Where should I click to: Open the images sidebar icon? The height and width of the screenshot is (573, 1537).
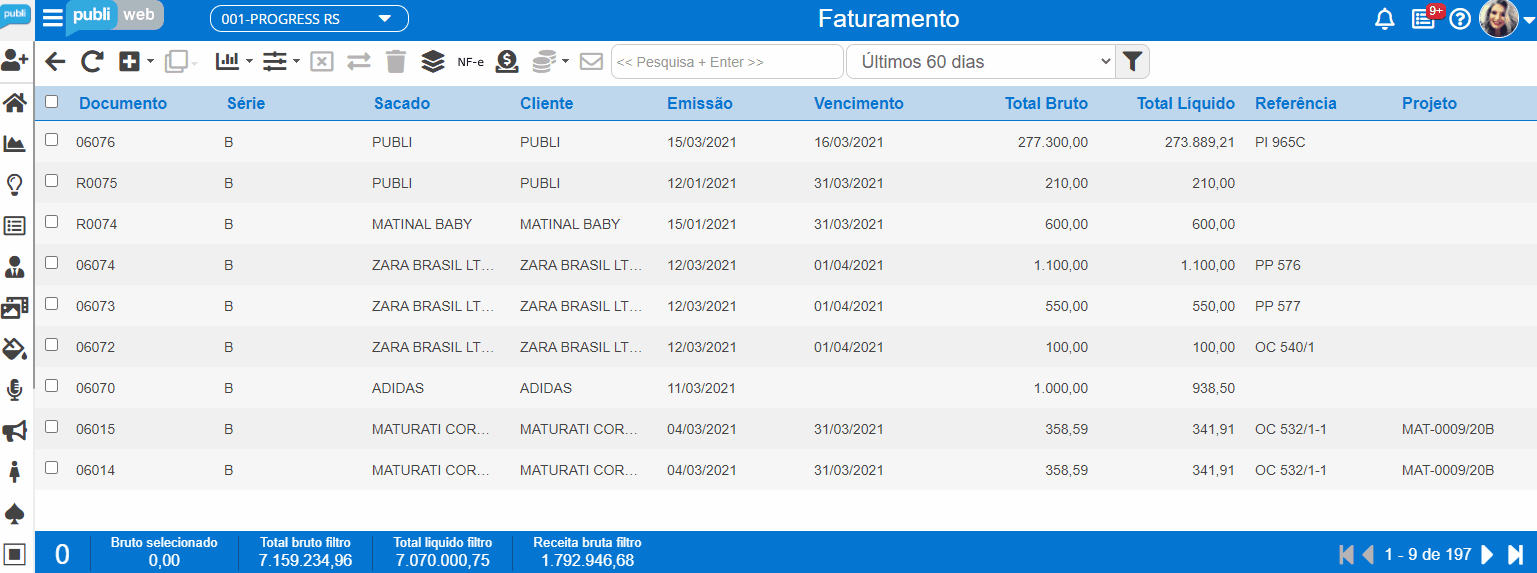[15, 308]
